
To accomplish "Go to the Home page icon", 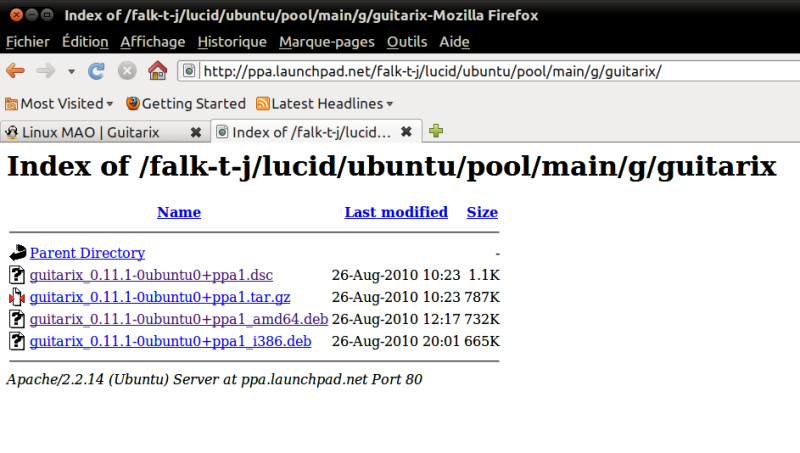I will pyautogui.click(x=158, y=70).
